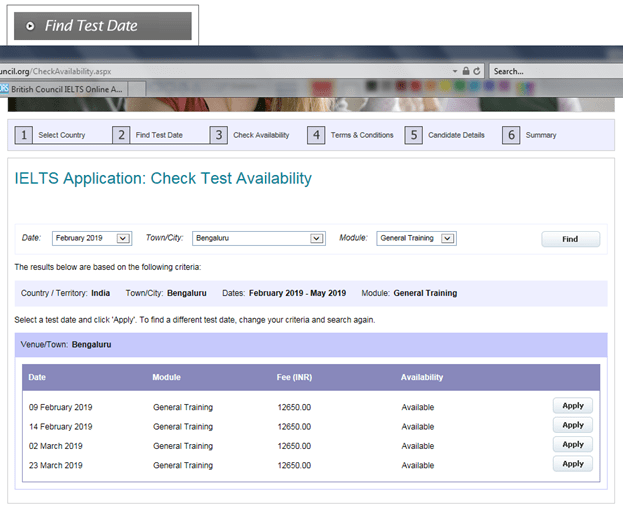
Task: Open the Date dropdown showing February 2019
Action: tap(92, 238)
